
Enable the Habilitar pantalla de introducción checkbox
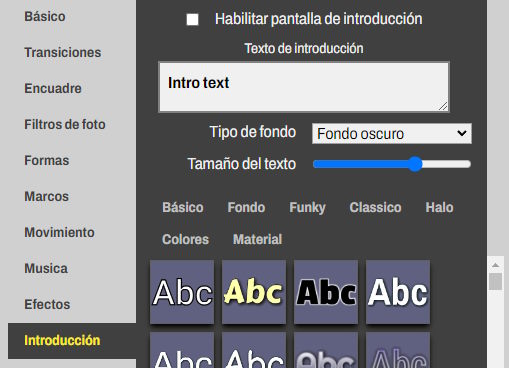[x=192, y=19]
